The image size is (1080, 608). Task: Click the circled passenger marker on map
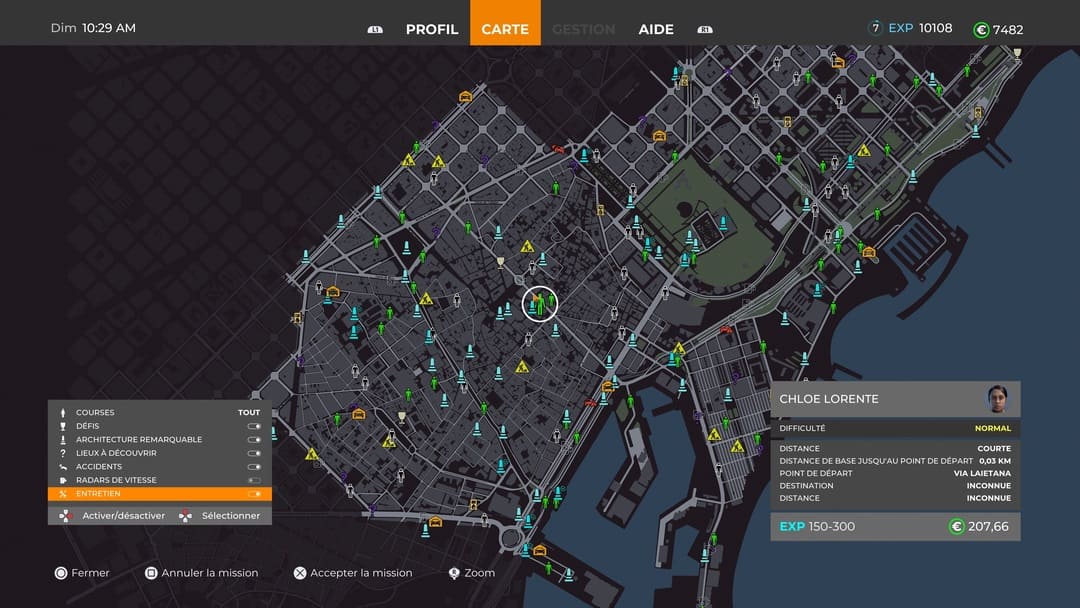coord(540,304)
